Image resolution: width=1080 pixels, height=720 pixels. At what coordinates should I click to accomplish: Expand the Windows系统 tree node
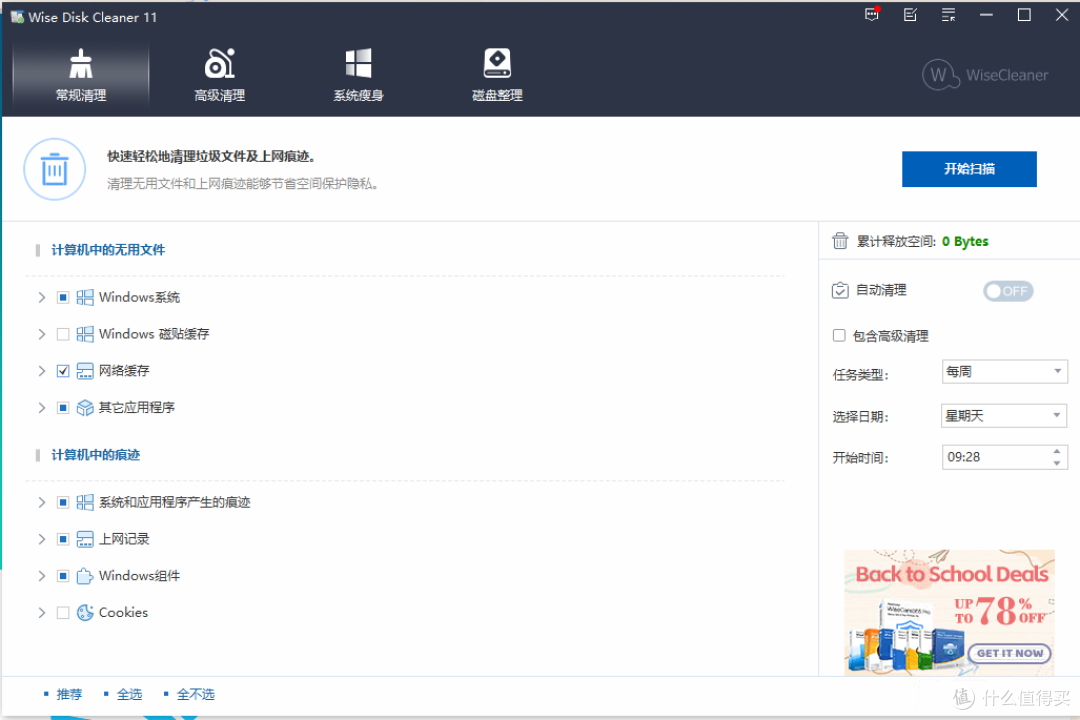[x=41, y=298]
